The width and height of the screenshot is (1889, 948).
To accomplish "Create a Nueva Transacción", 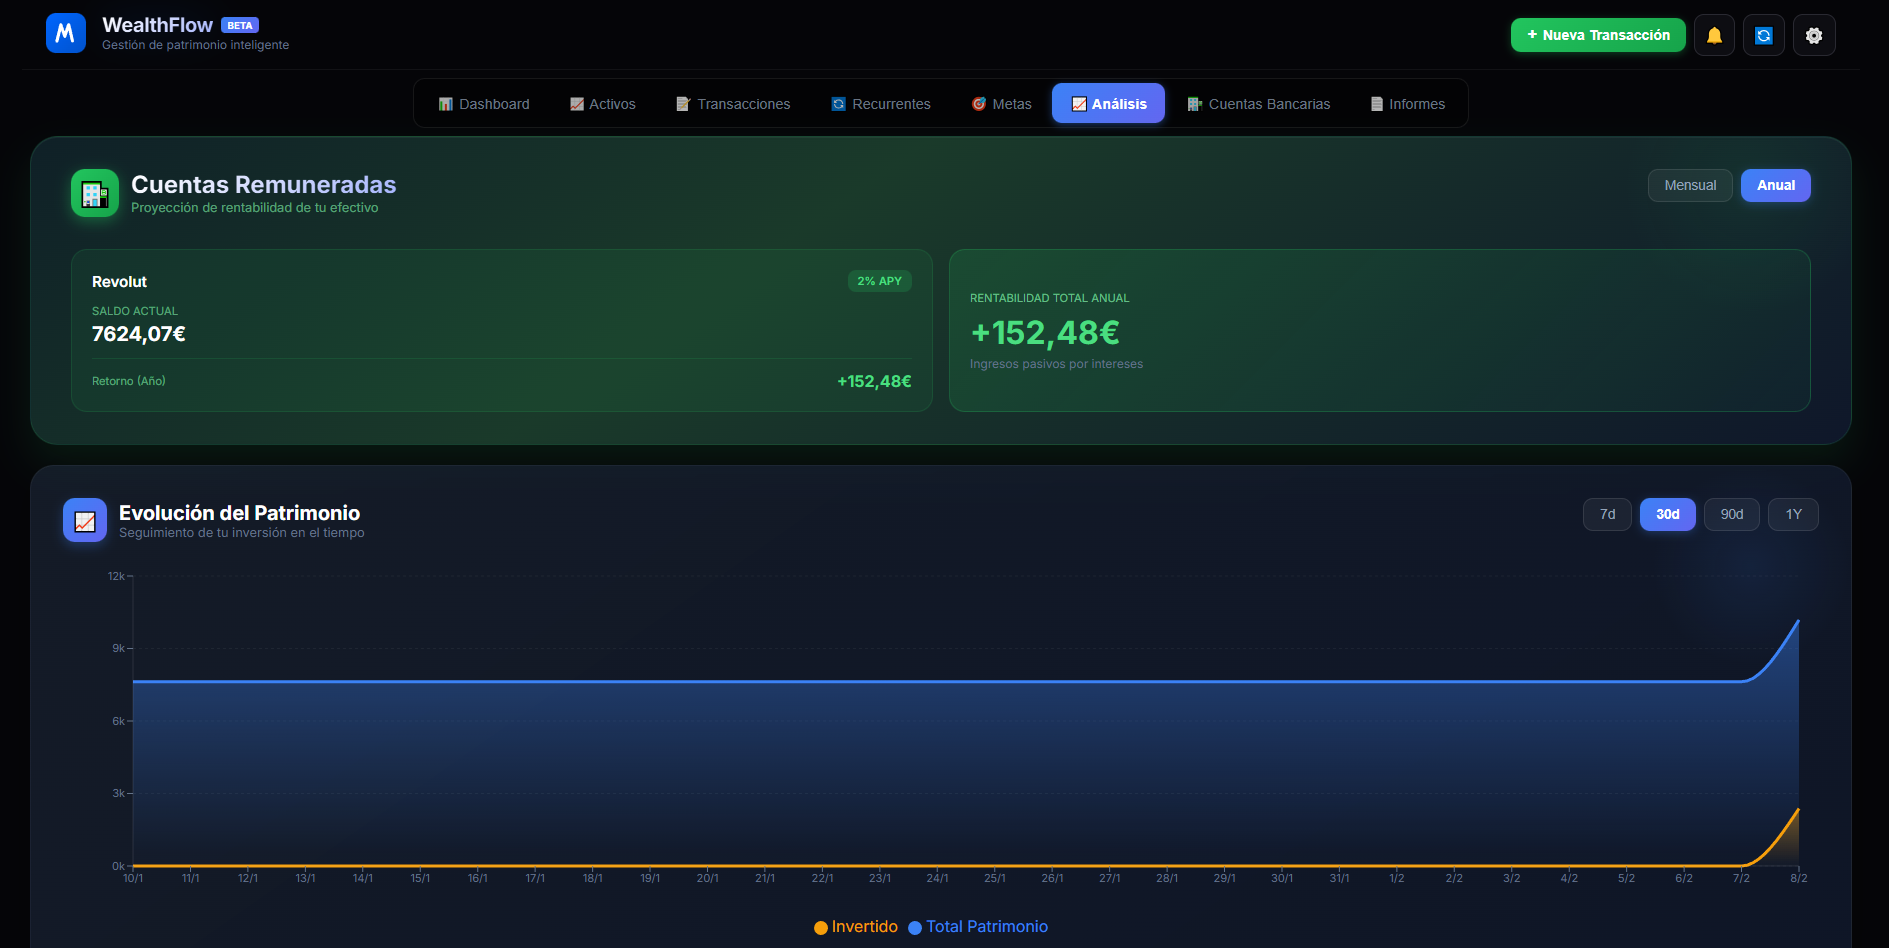I will tap(1598, 35).
